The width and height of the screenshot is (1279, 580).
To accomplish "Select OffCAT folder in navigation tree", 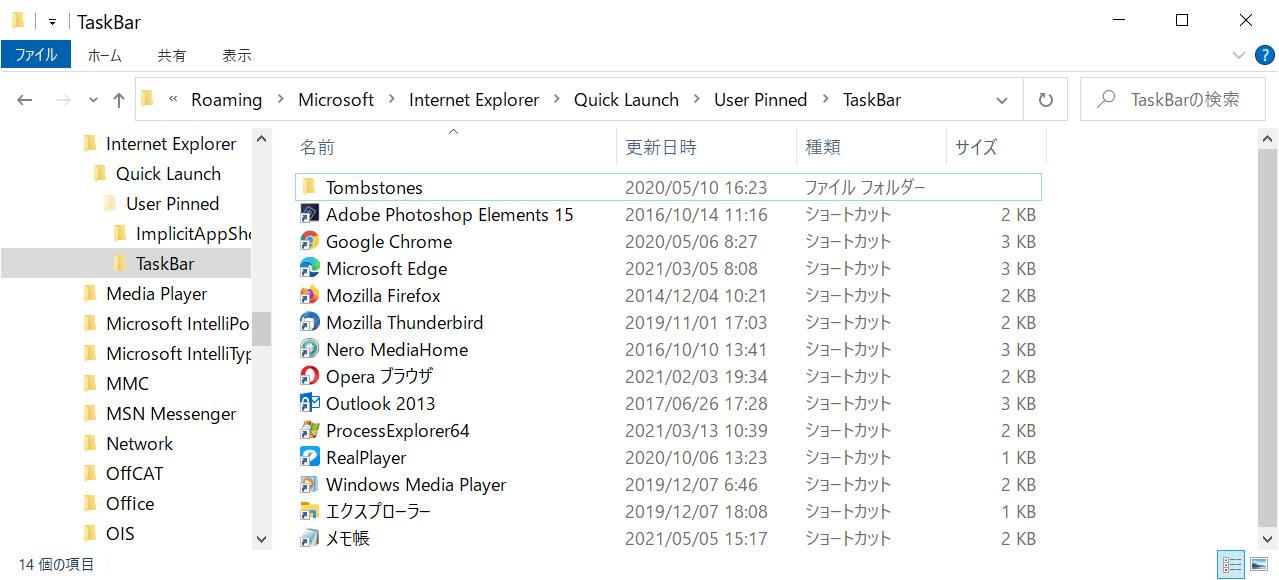I will [x=135, y=474].
